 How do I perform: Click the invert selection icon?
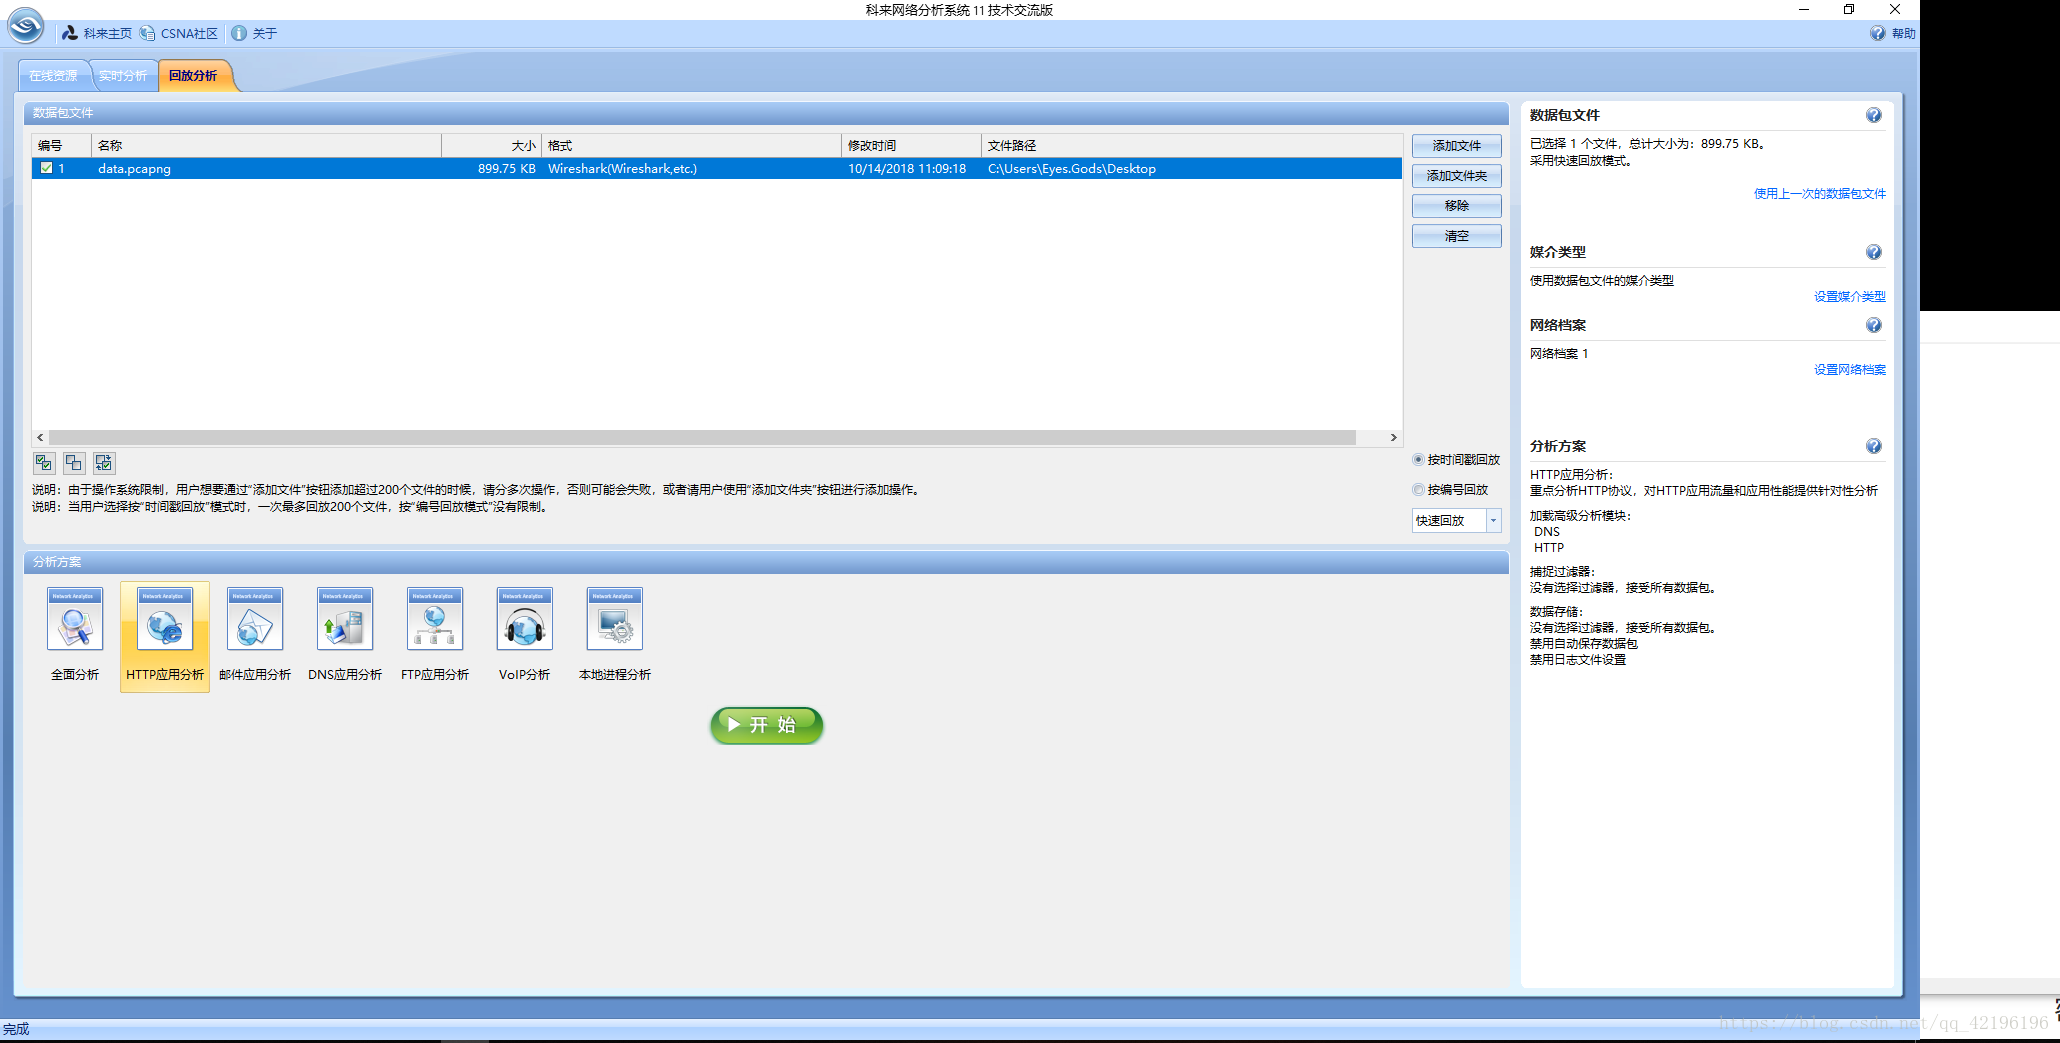104,463
